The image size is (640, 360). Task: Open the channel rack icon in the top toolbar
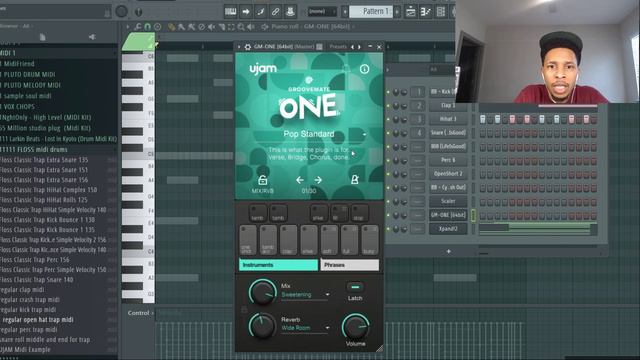[441, 12]
